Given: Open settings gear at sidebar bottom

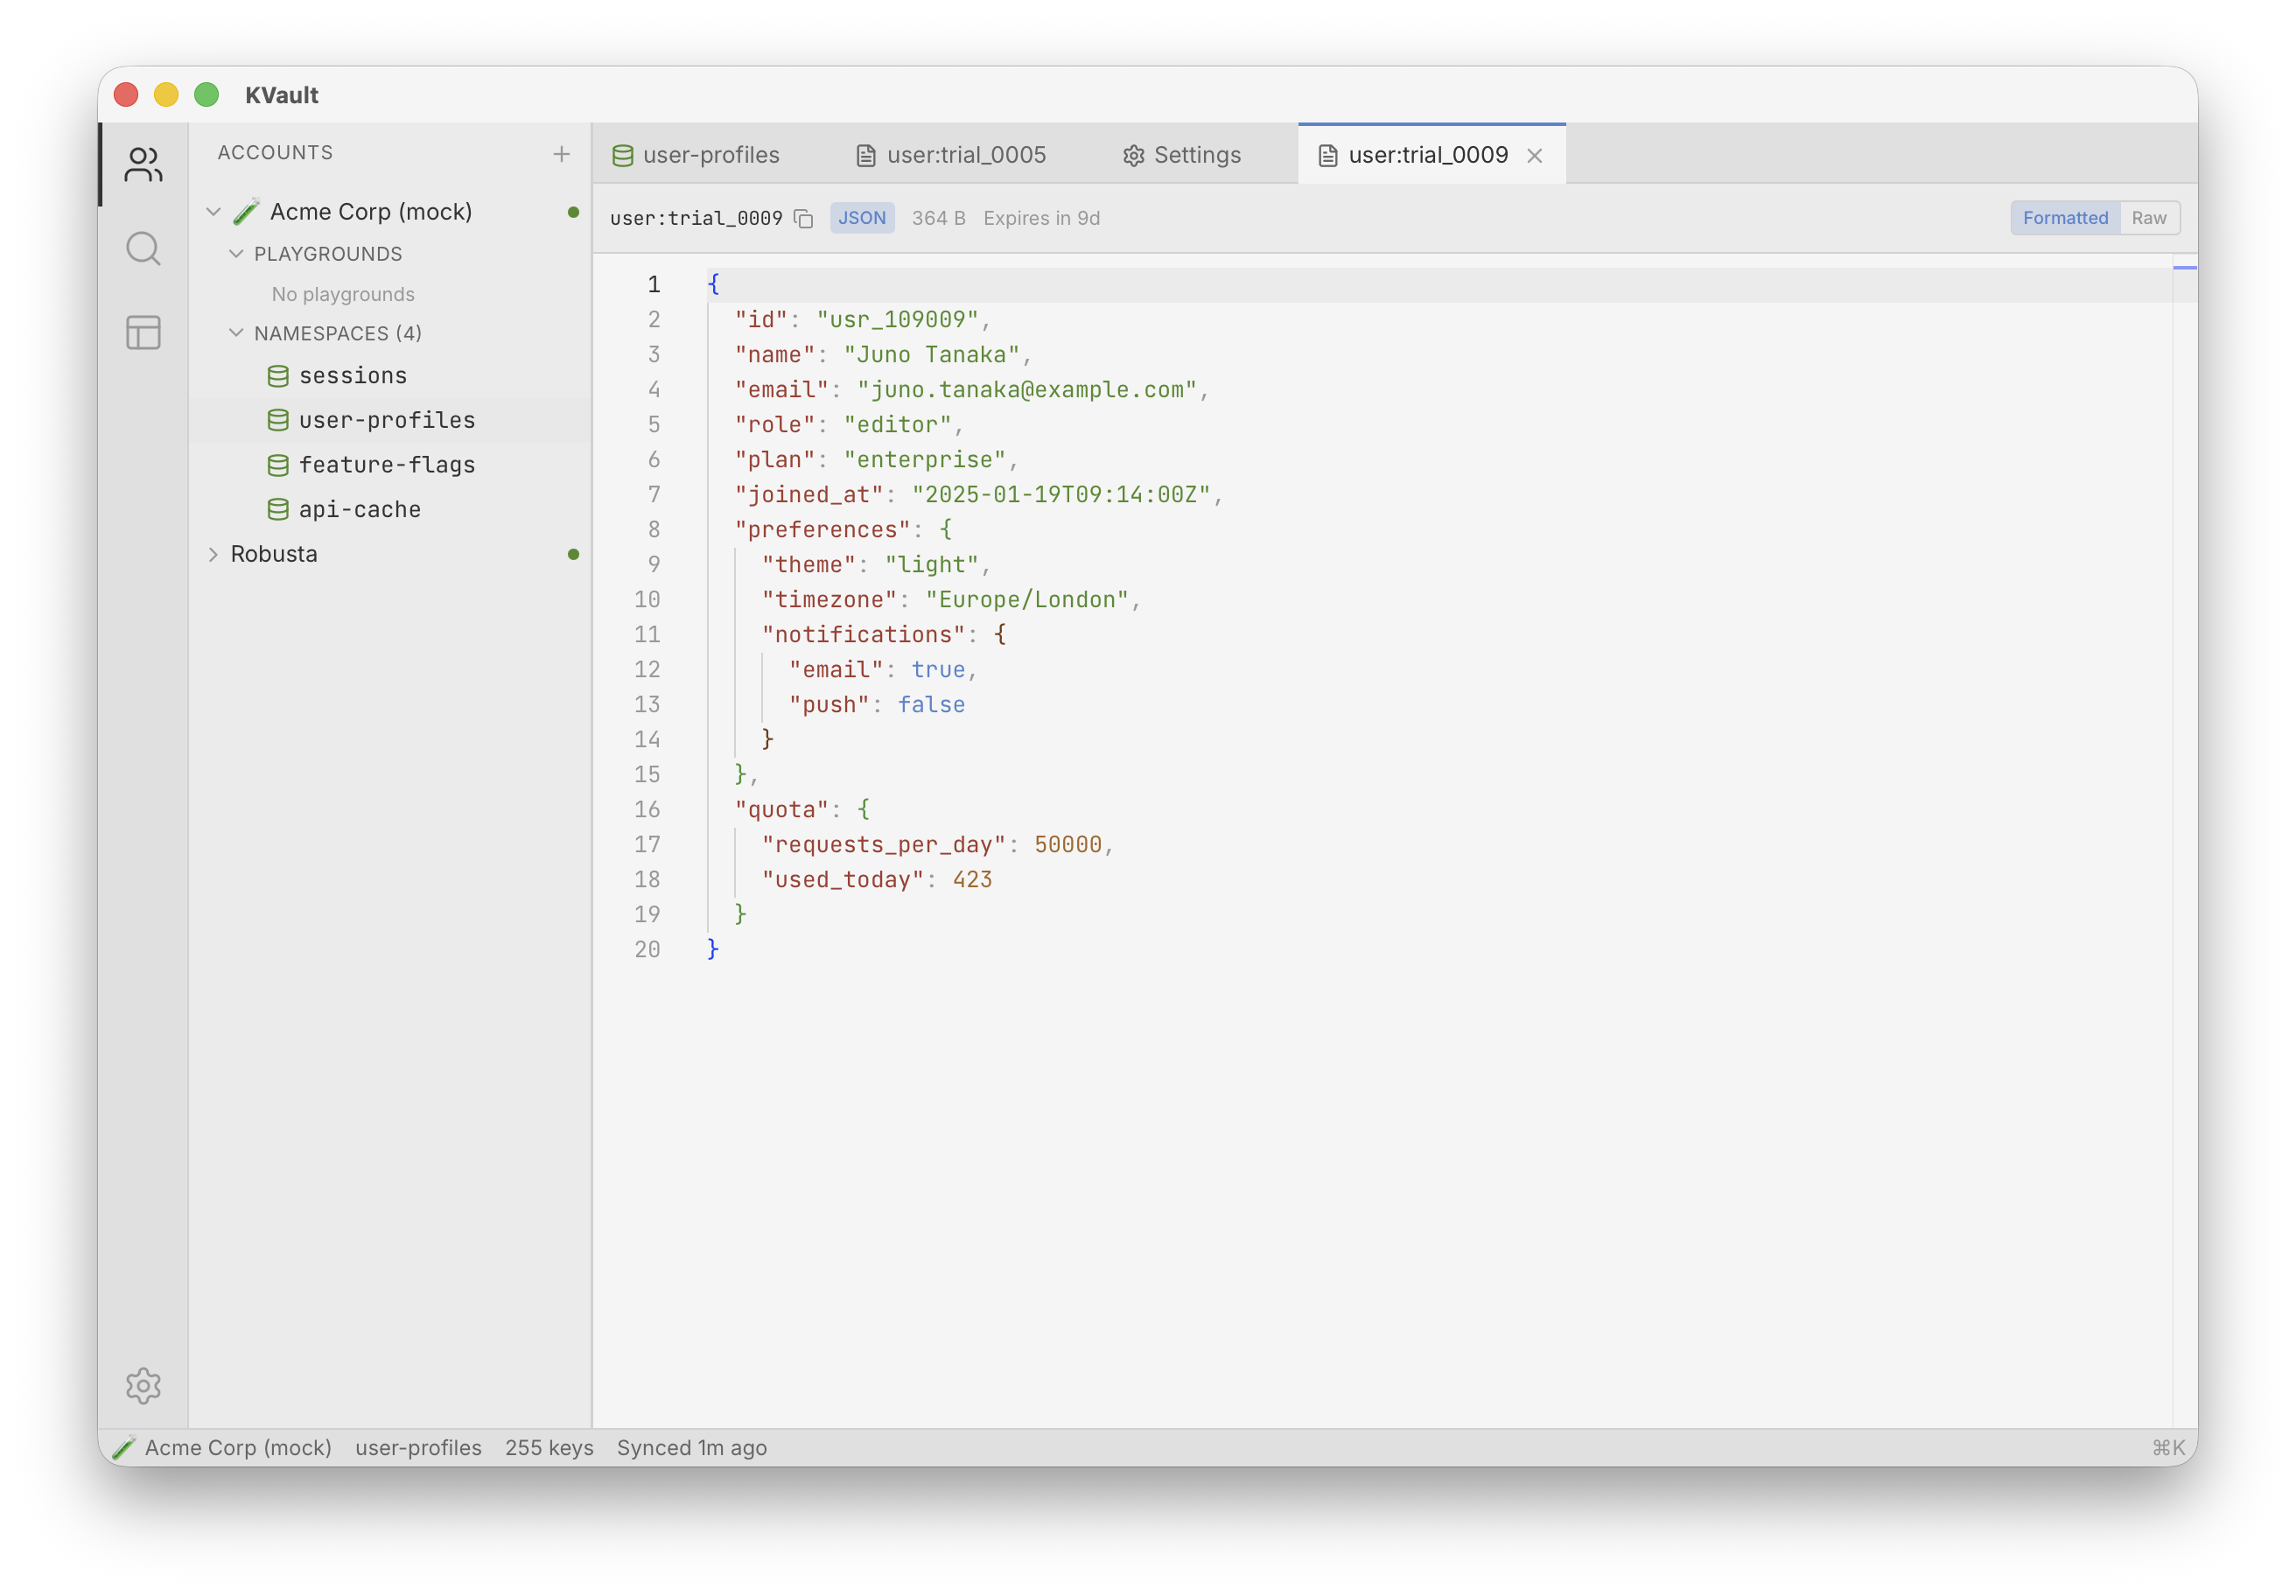Looking at the screenshot, I should [143, 1385].
